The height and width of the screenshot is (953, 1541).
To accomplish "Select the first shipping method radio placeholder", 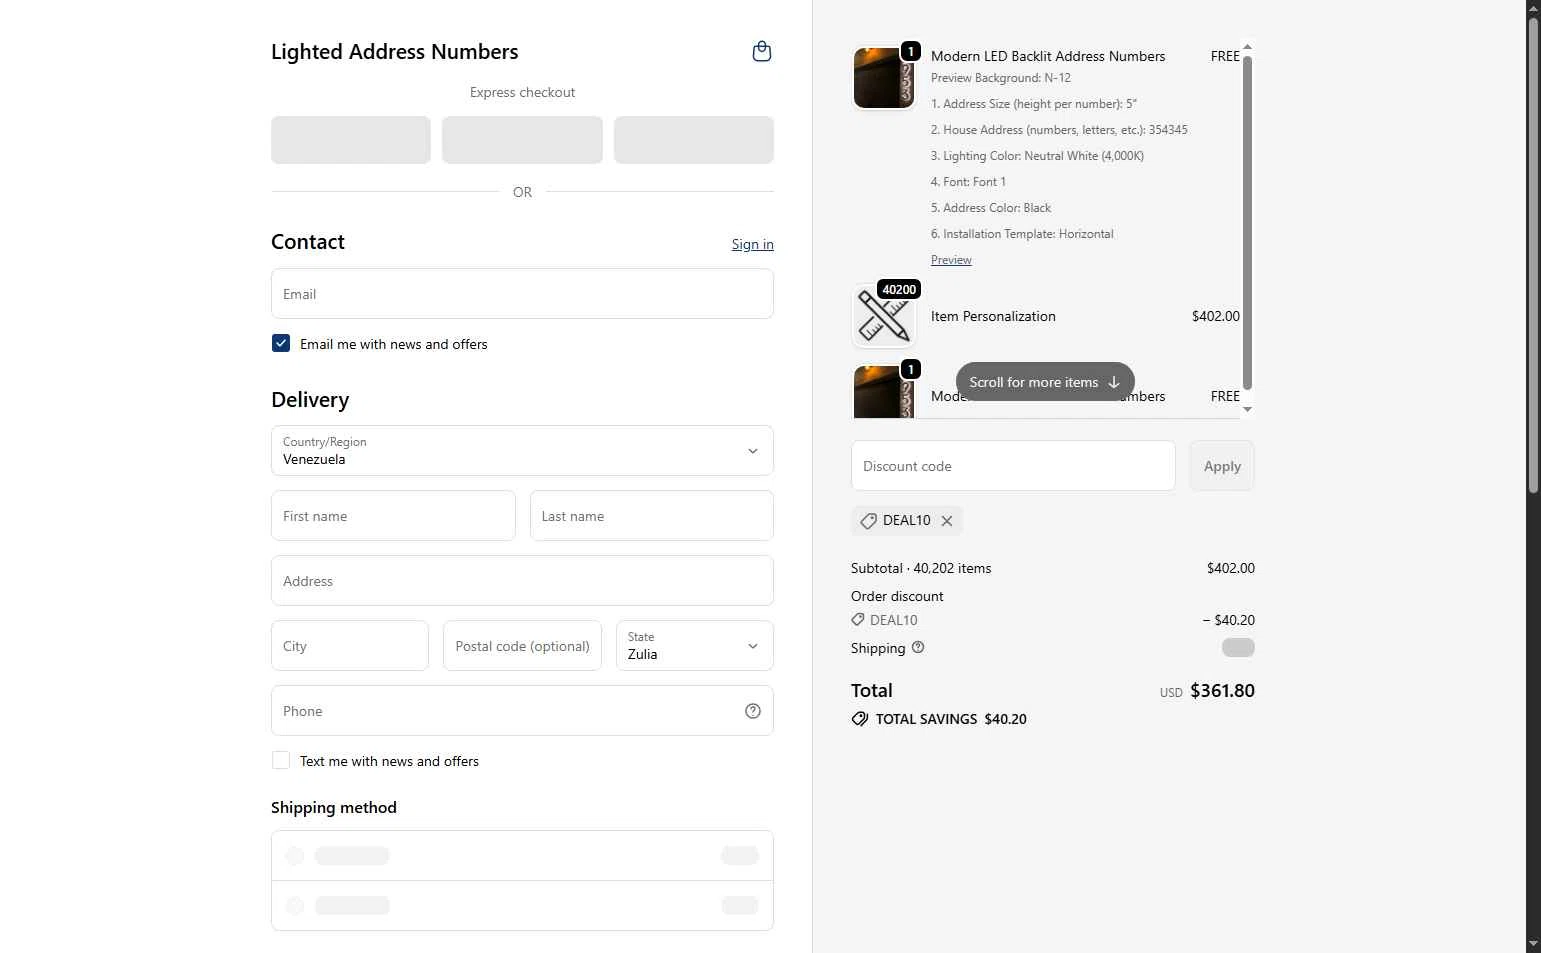I will 295,856.
